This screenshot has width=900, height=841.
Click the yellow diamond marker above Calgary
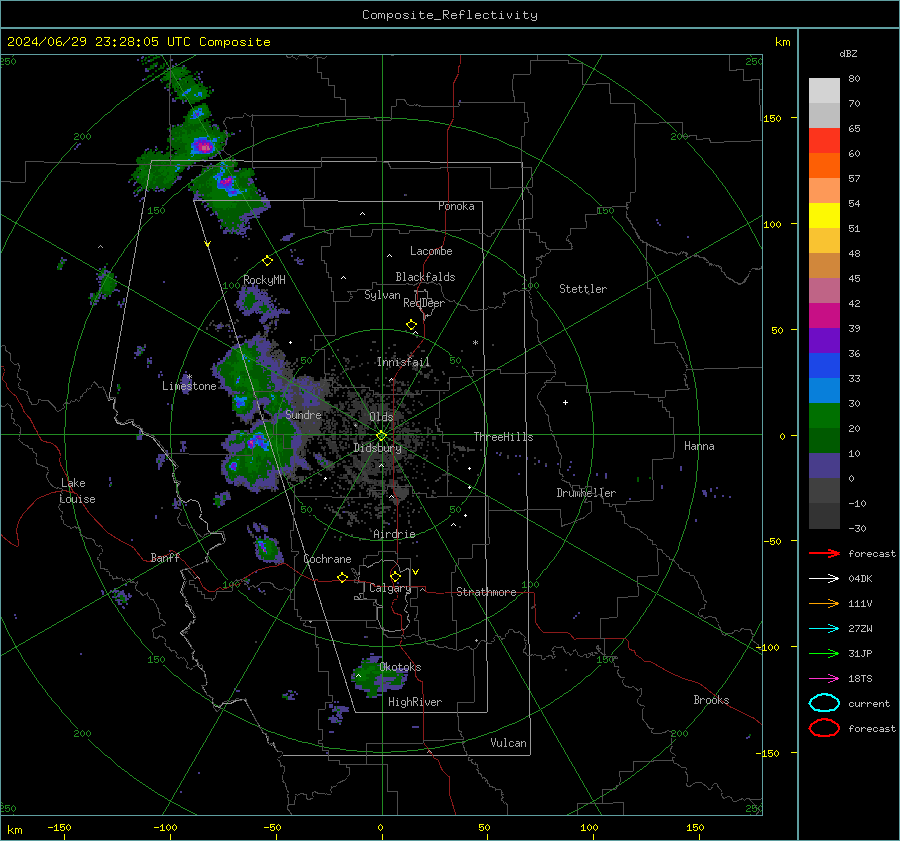395,576
